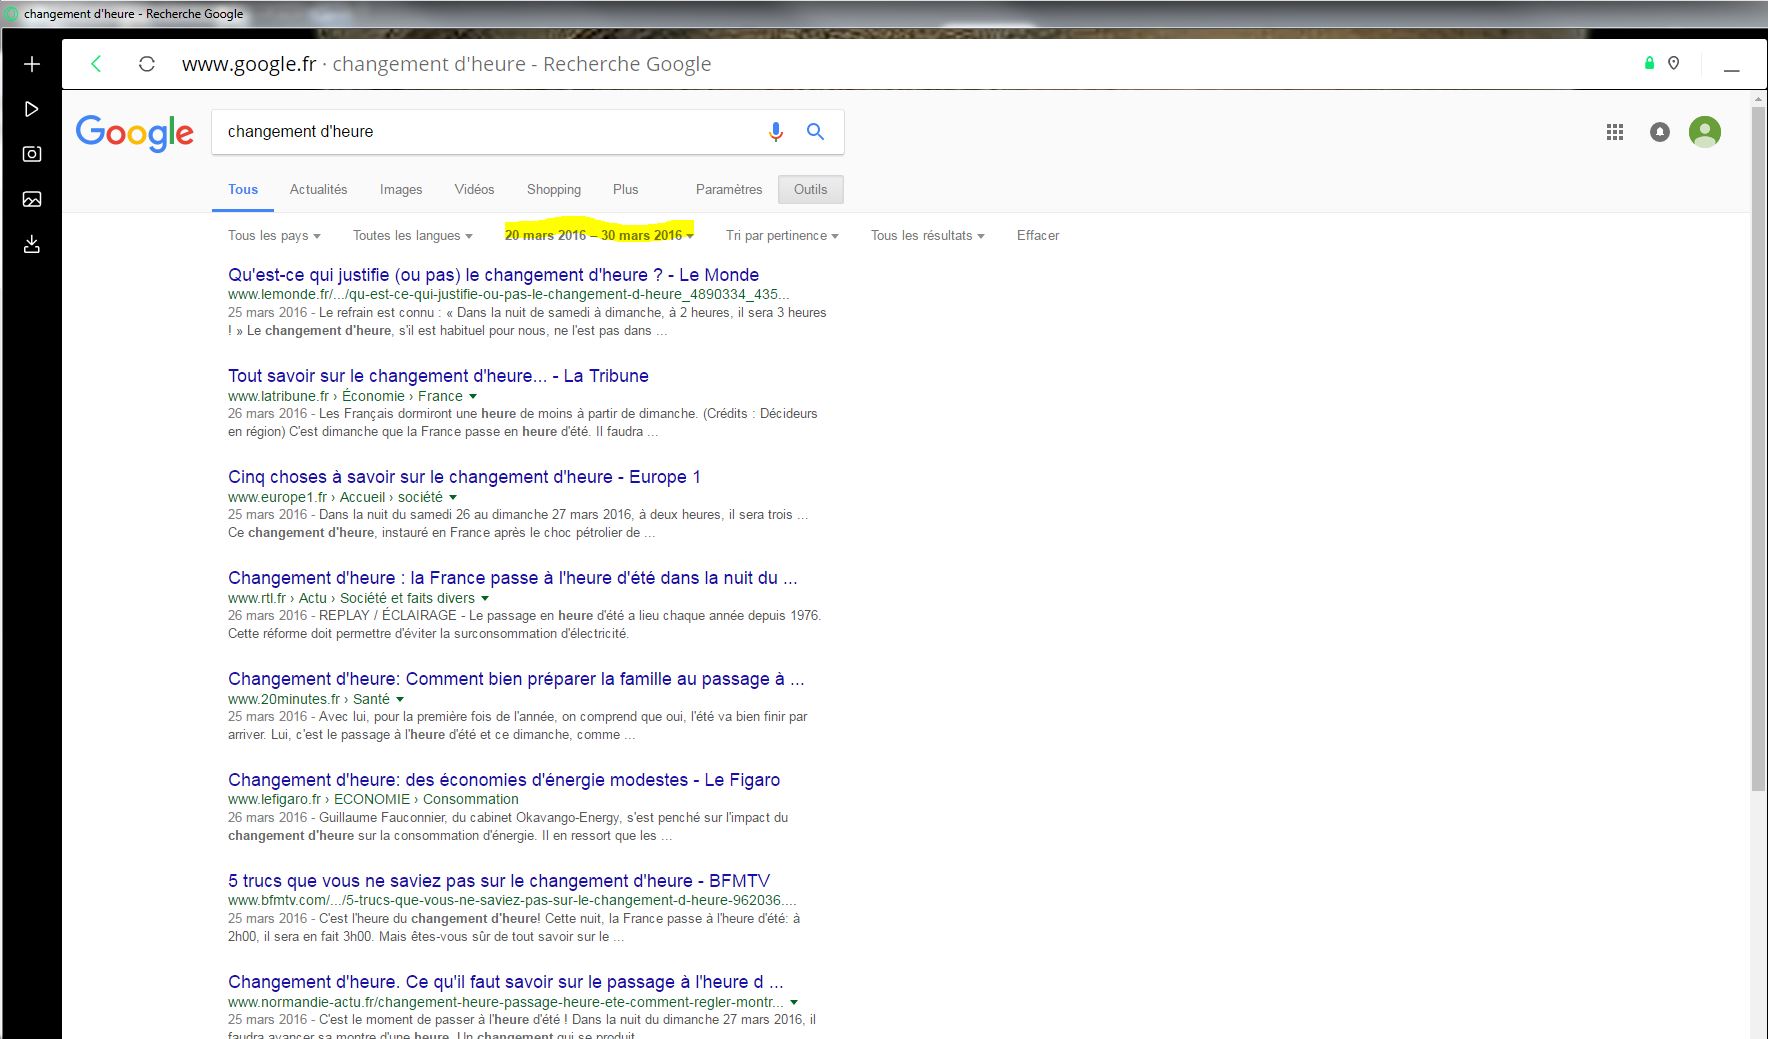
Task: Expand the Tri par pertinence dropdown
Action: coord(782,236)
